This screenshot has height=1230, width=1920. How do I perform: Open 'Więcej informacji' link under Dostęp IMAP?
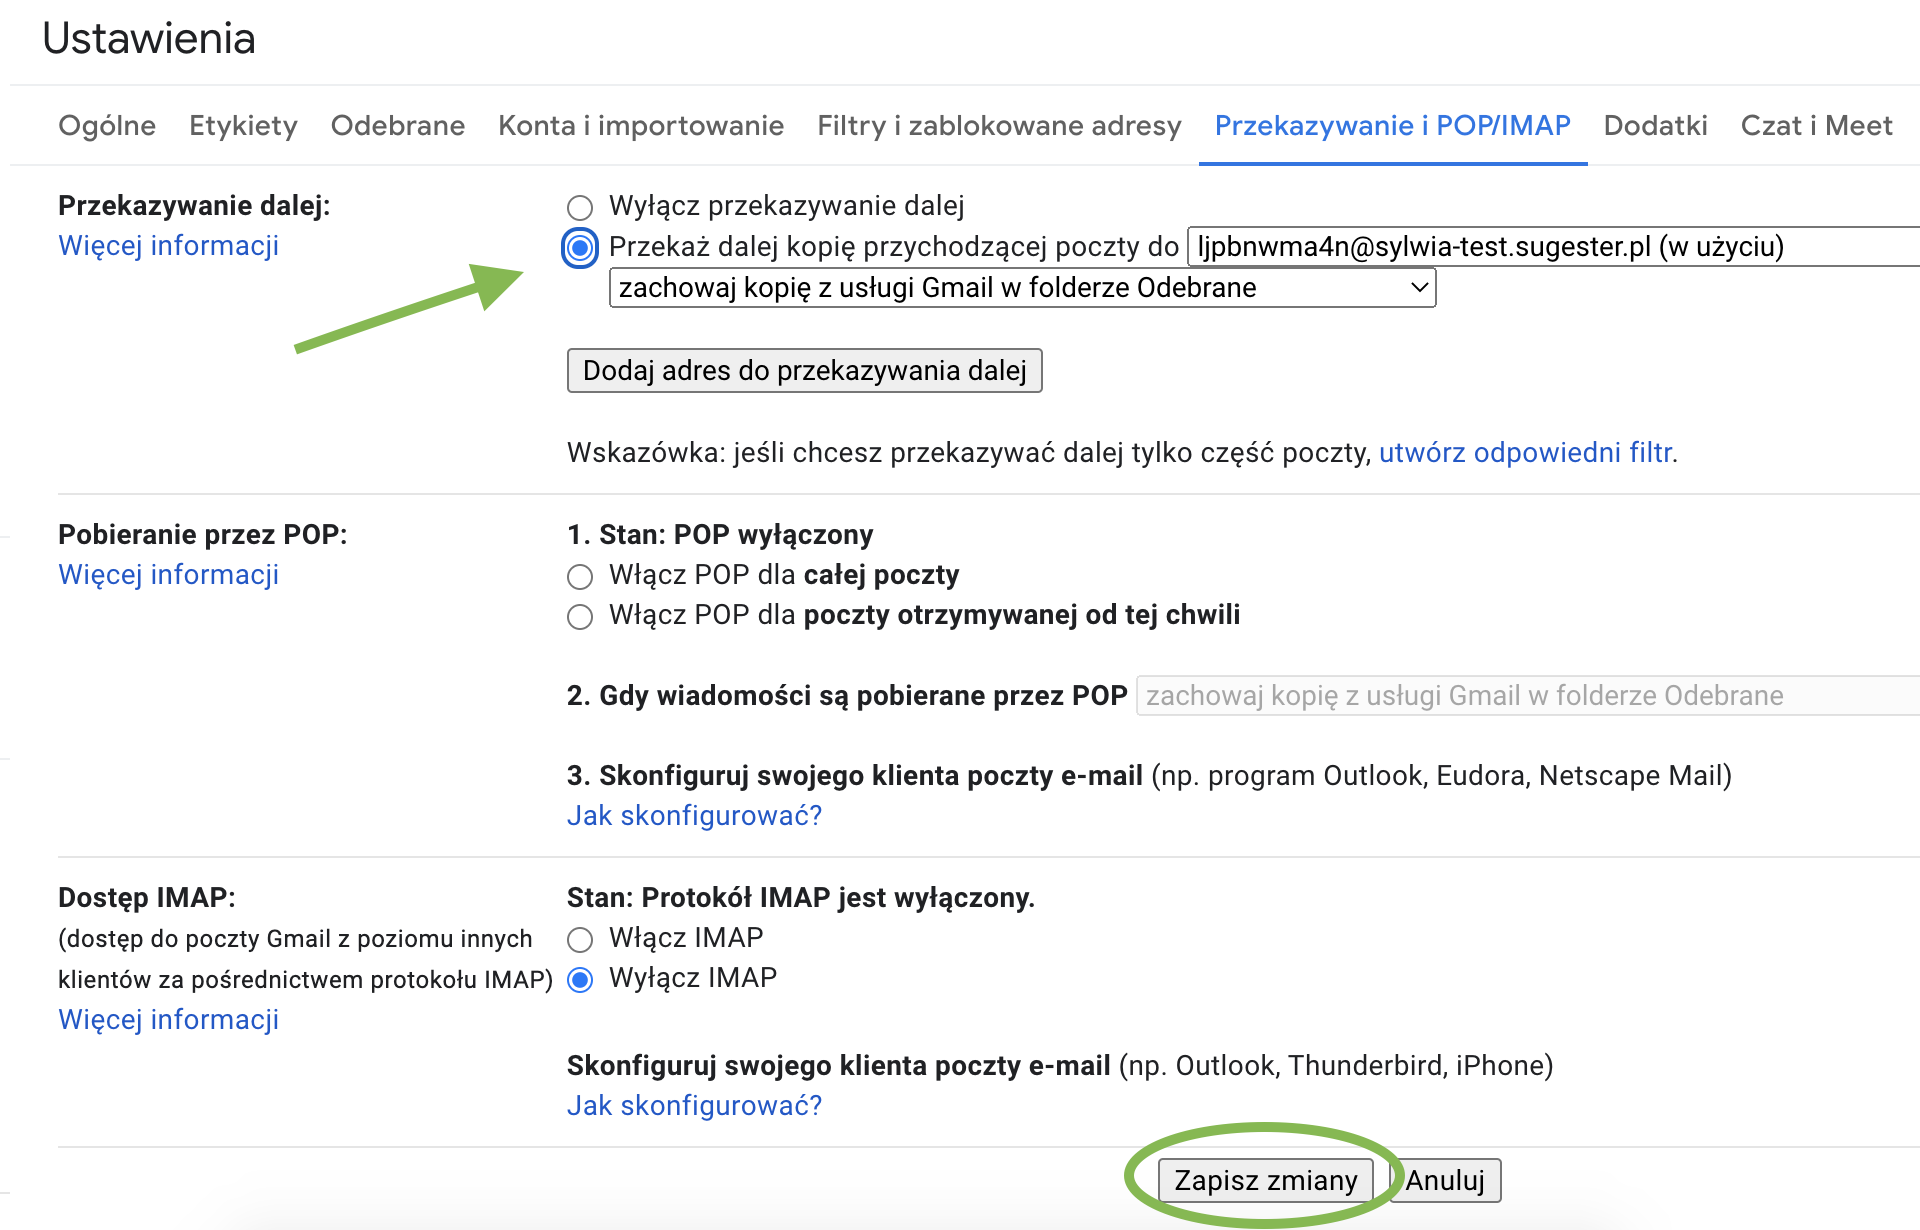pos(169,1020)
